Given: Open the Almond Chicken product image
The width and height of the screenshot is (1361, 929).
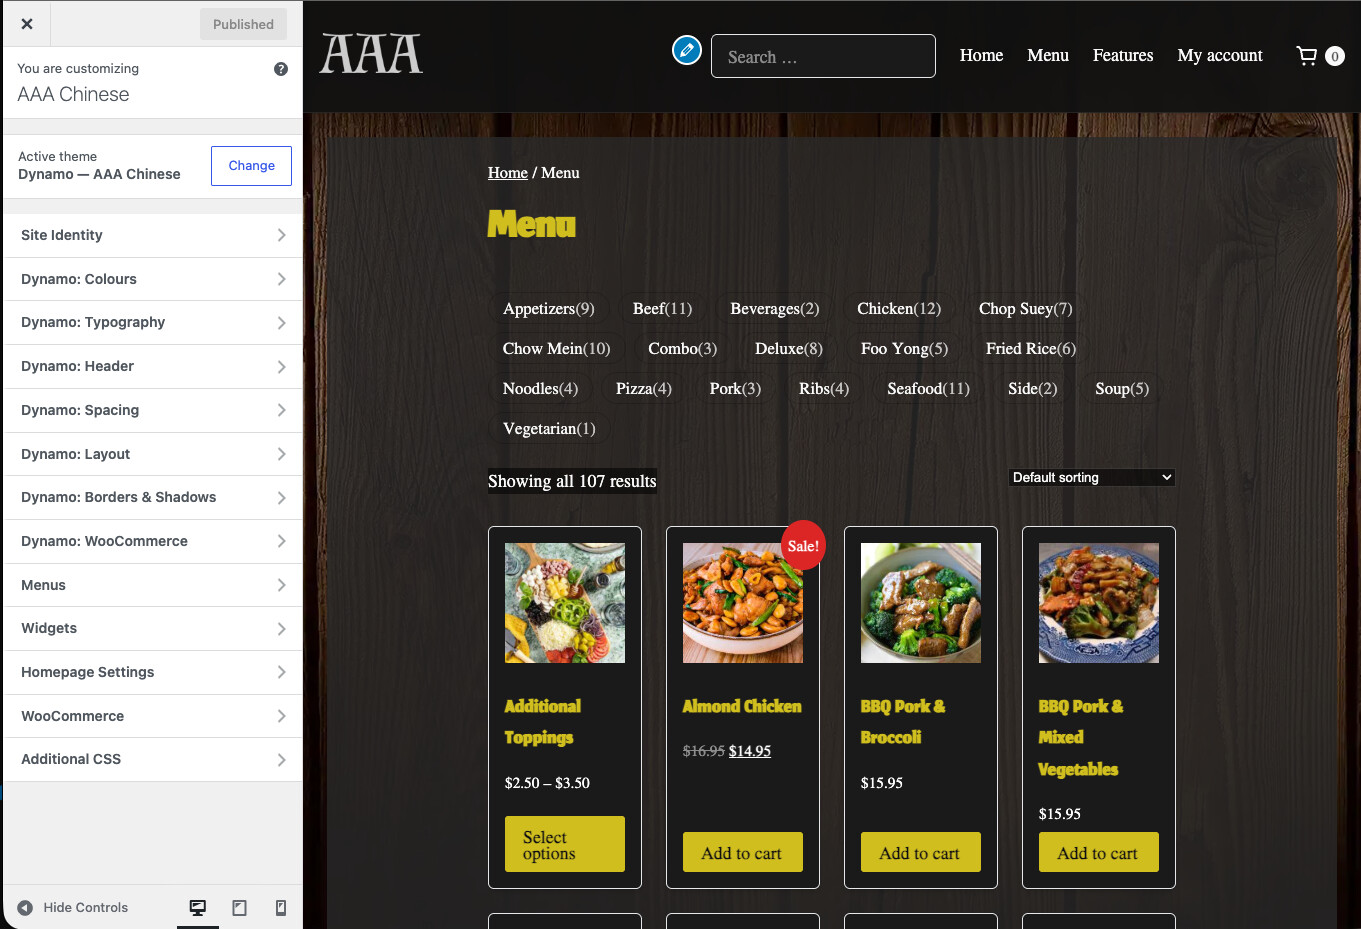Looking at the screenshot, I should pos(743,603).
